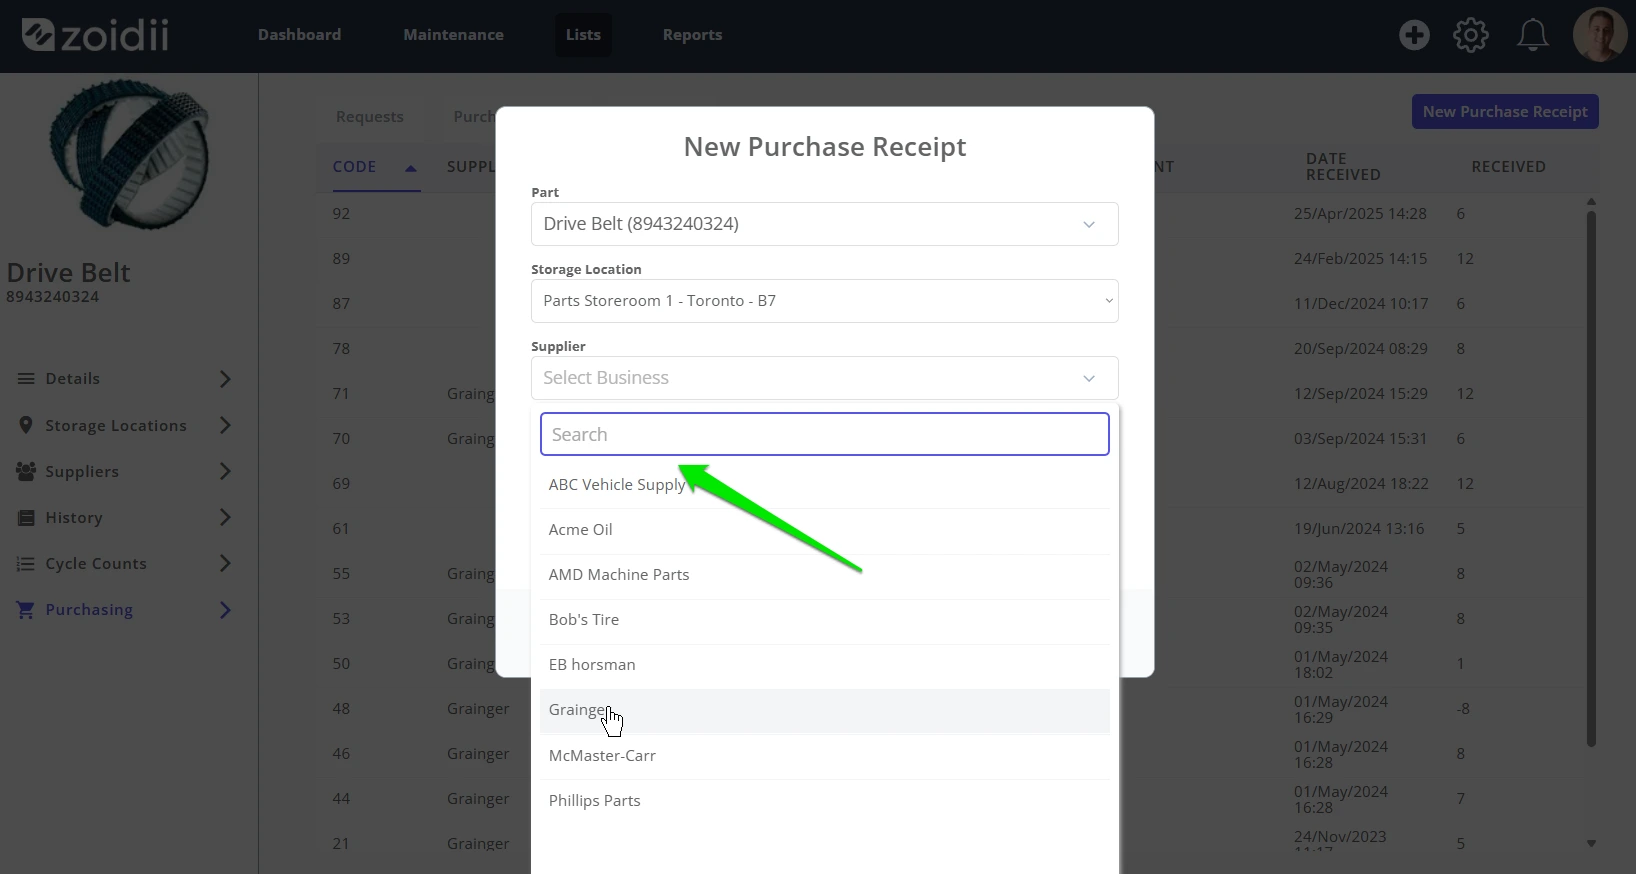Select ABC Vehicle Supply supplier
This screenshot has height=874, width=1636.
click(x=824, y=485)
